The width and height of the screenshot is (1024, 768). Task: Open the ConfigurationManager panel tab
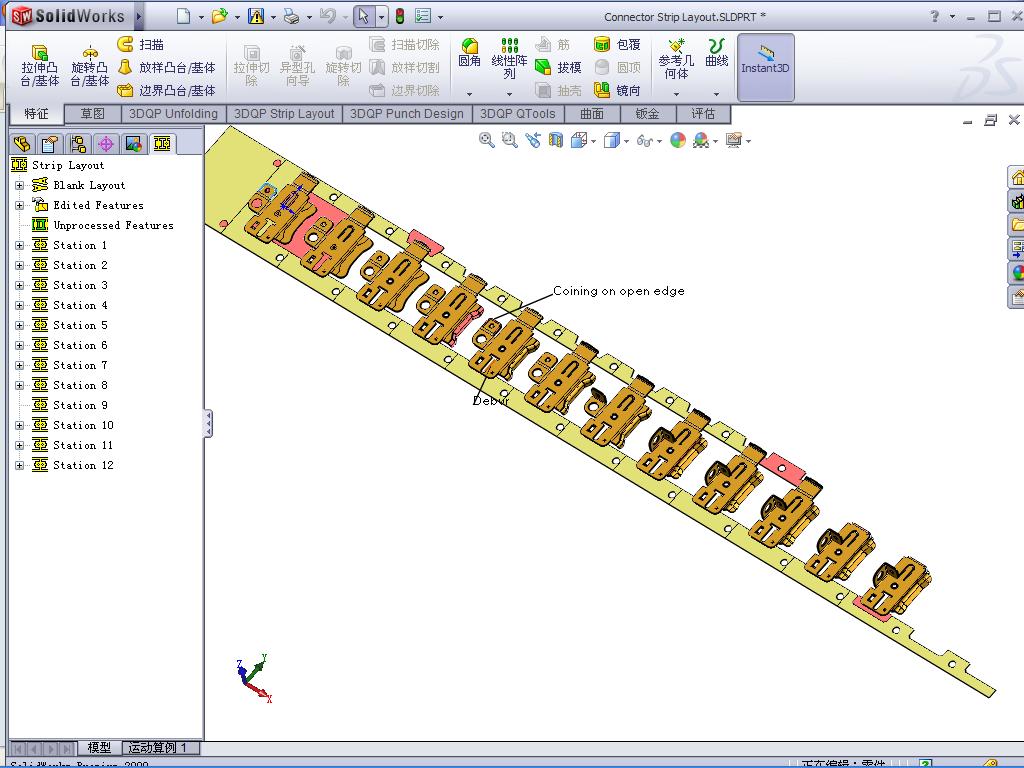[78, 144]
